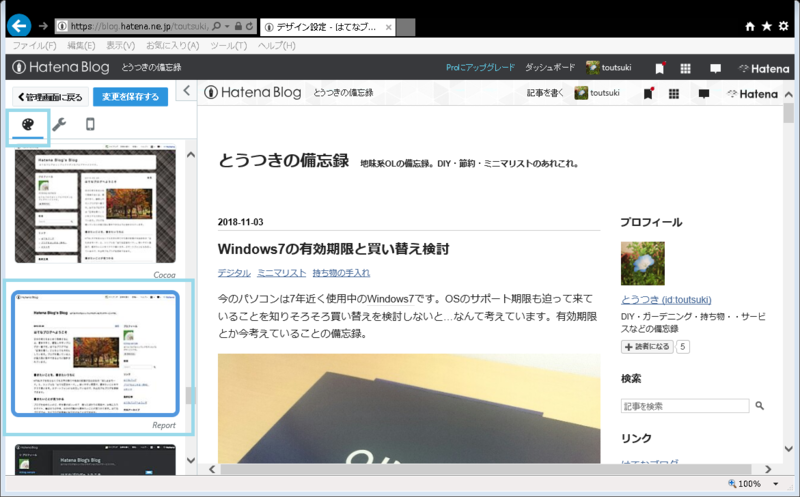Click Proにアップグレード link
The height and width of the screenshot is (497, 800).
480,67
